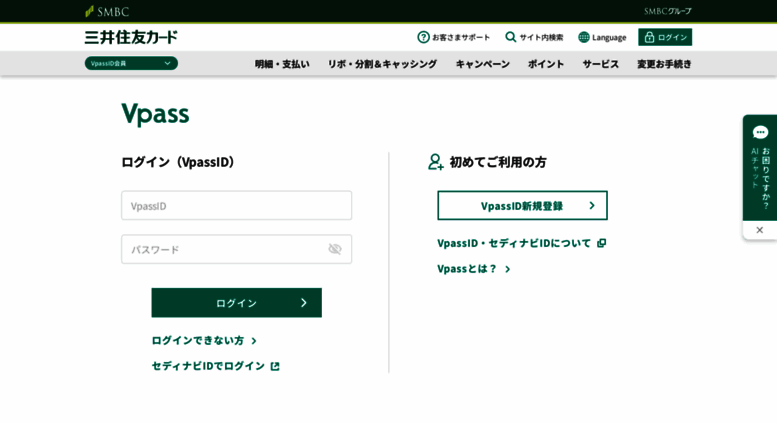Close the AI chat side widget
Viewport: 777px width, 423px height.
click(759, 230)
